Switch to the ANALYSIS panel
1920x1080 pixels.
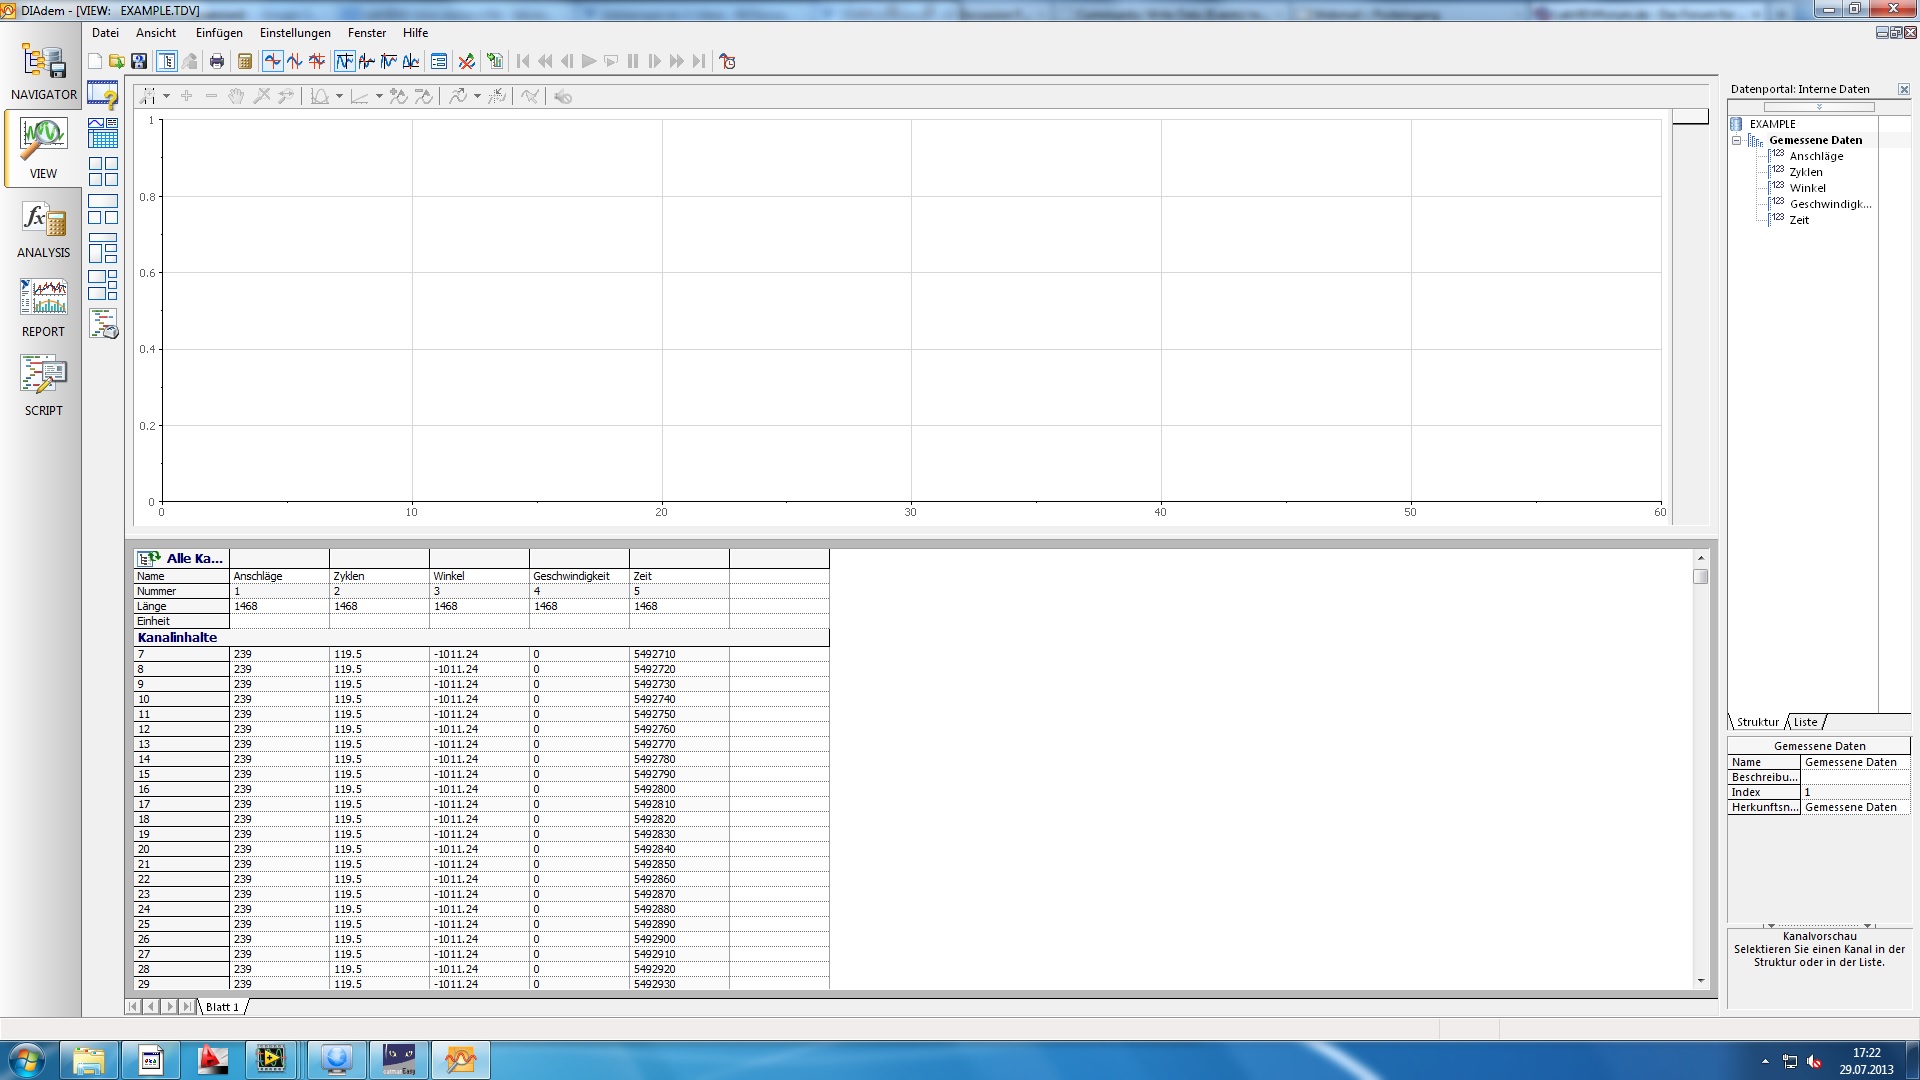tap(43, 230)
